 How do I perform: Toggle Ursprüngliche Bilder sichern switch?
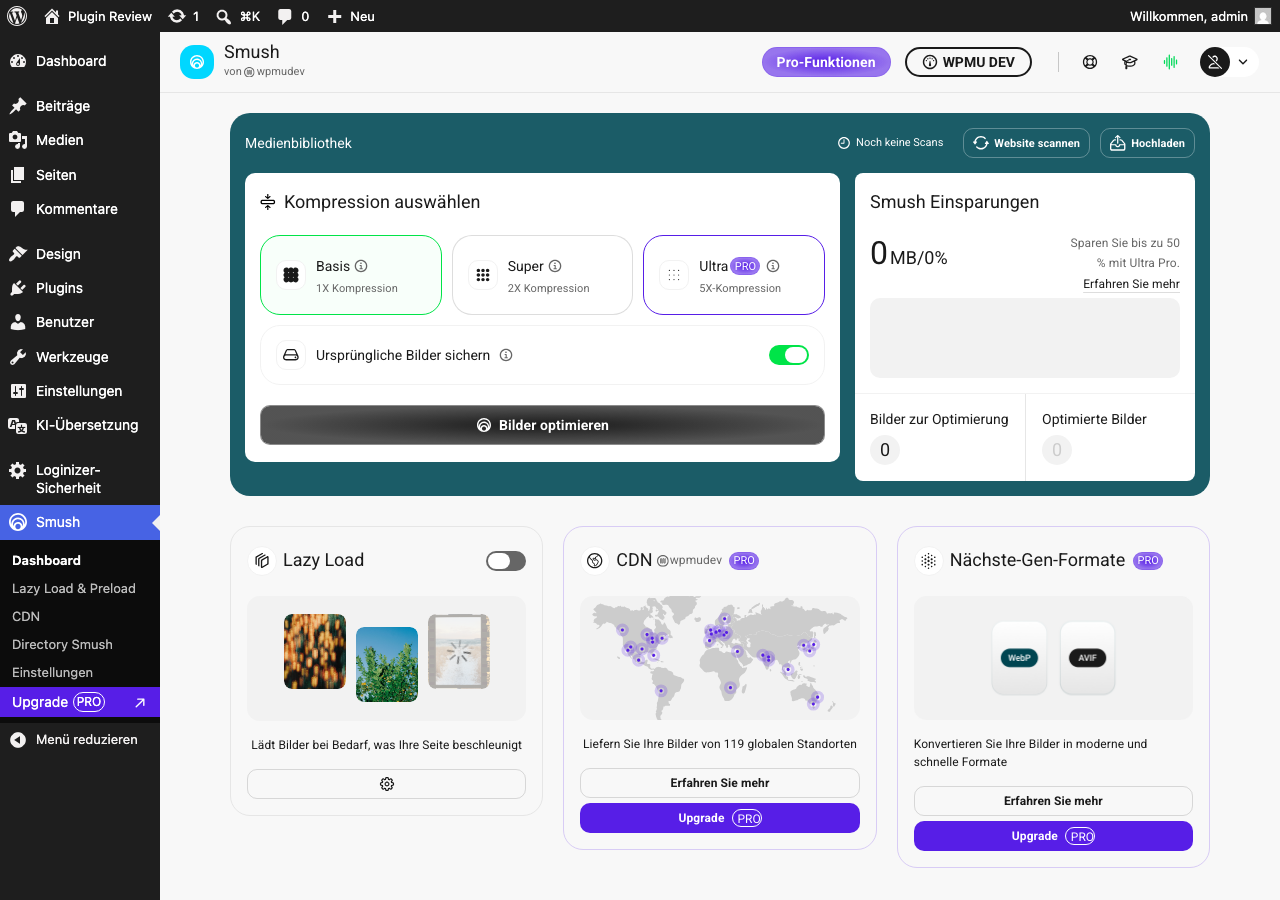pos(789,355)
